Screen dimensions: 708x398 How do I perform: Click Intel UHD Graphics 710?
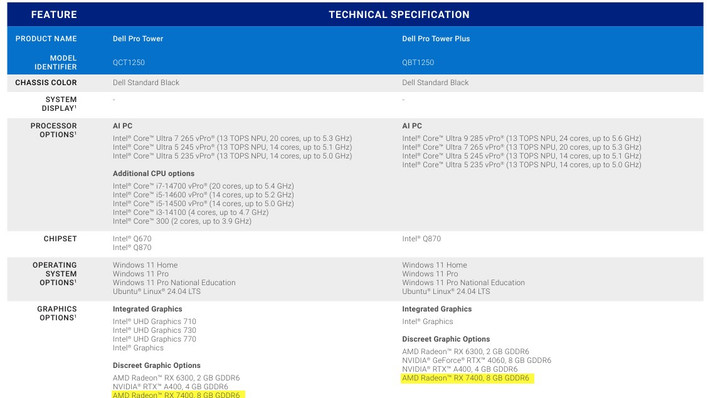coord(154,322)
